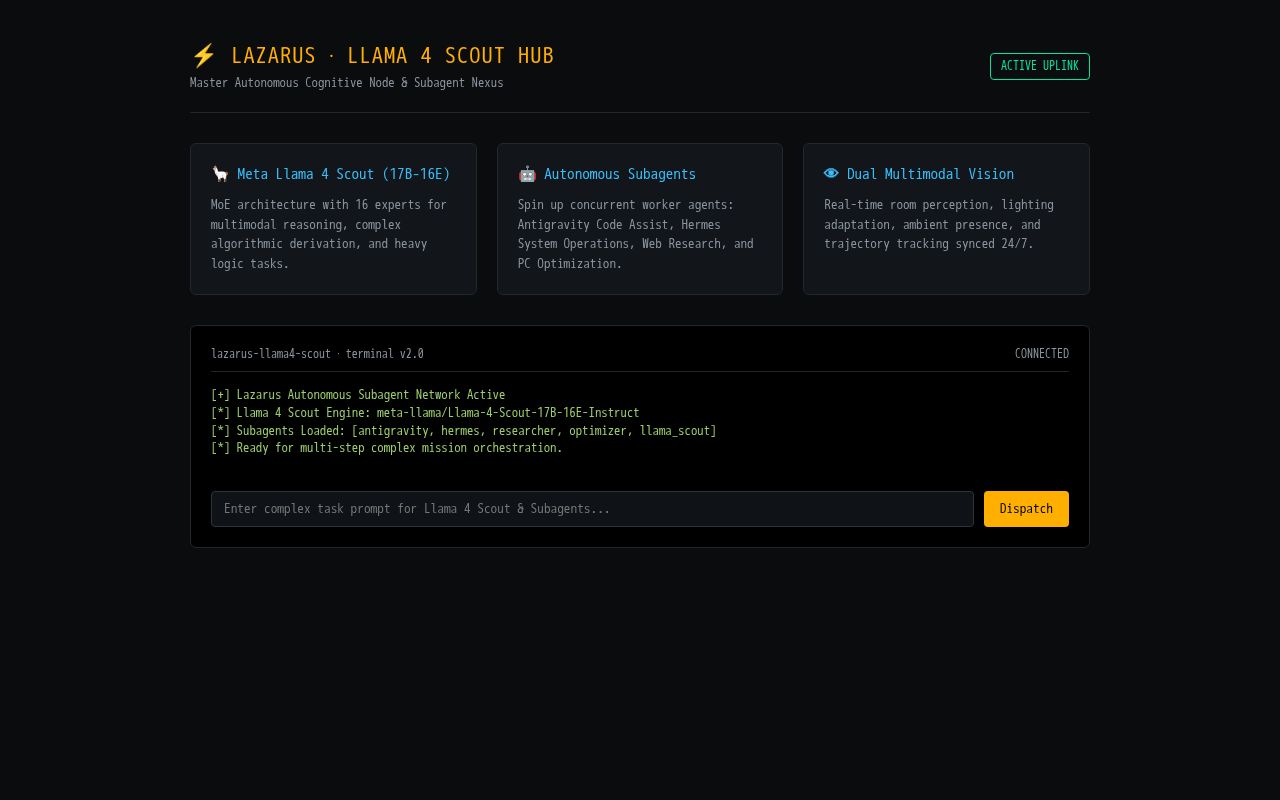Click the Llama 4 Scout Engine log line

425,413
